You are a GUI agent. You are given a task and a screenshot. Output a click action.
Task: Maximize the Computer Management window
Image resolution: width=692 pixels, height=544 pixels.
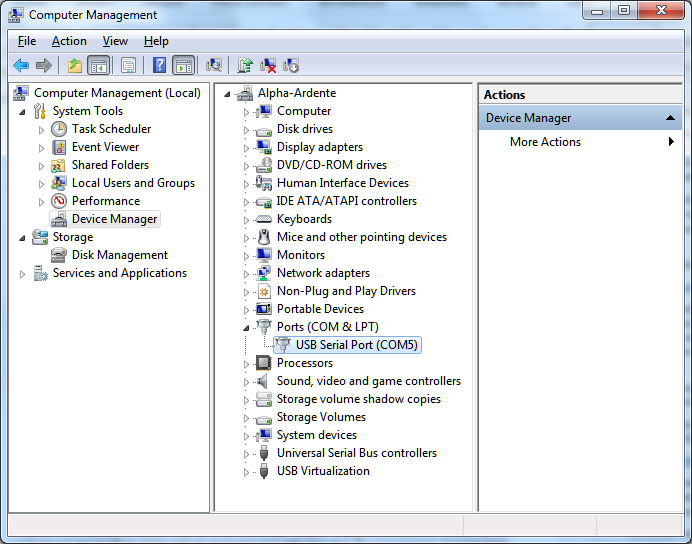(624, 10)
